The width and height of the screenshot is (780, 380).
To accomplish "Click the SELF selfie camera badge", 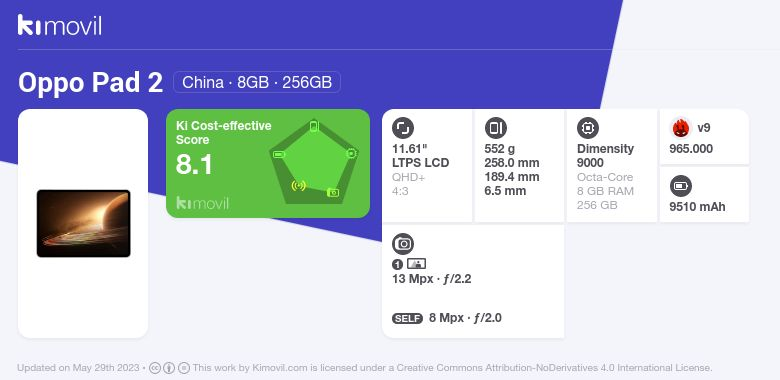I will tap(407, 318).
